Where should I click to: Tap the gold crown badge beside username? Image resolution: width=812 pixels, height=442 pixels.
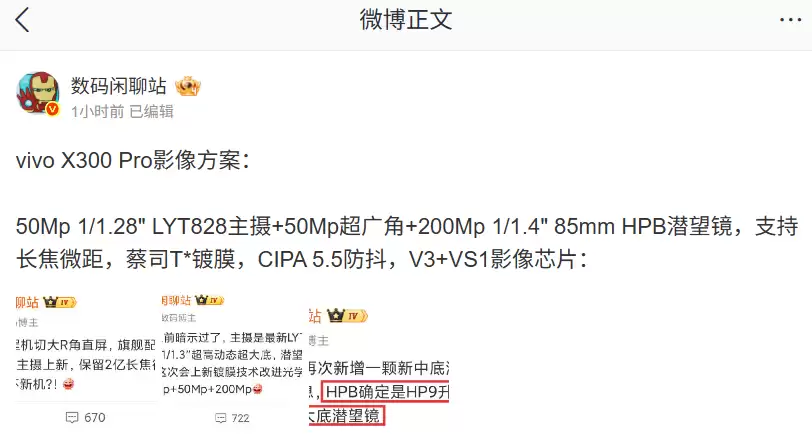click(187, 86)
